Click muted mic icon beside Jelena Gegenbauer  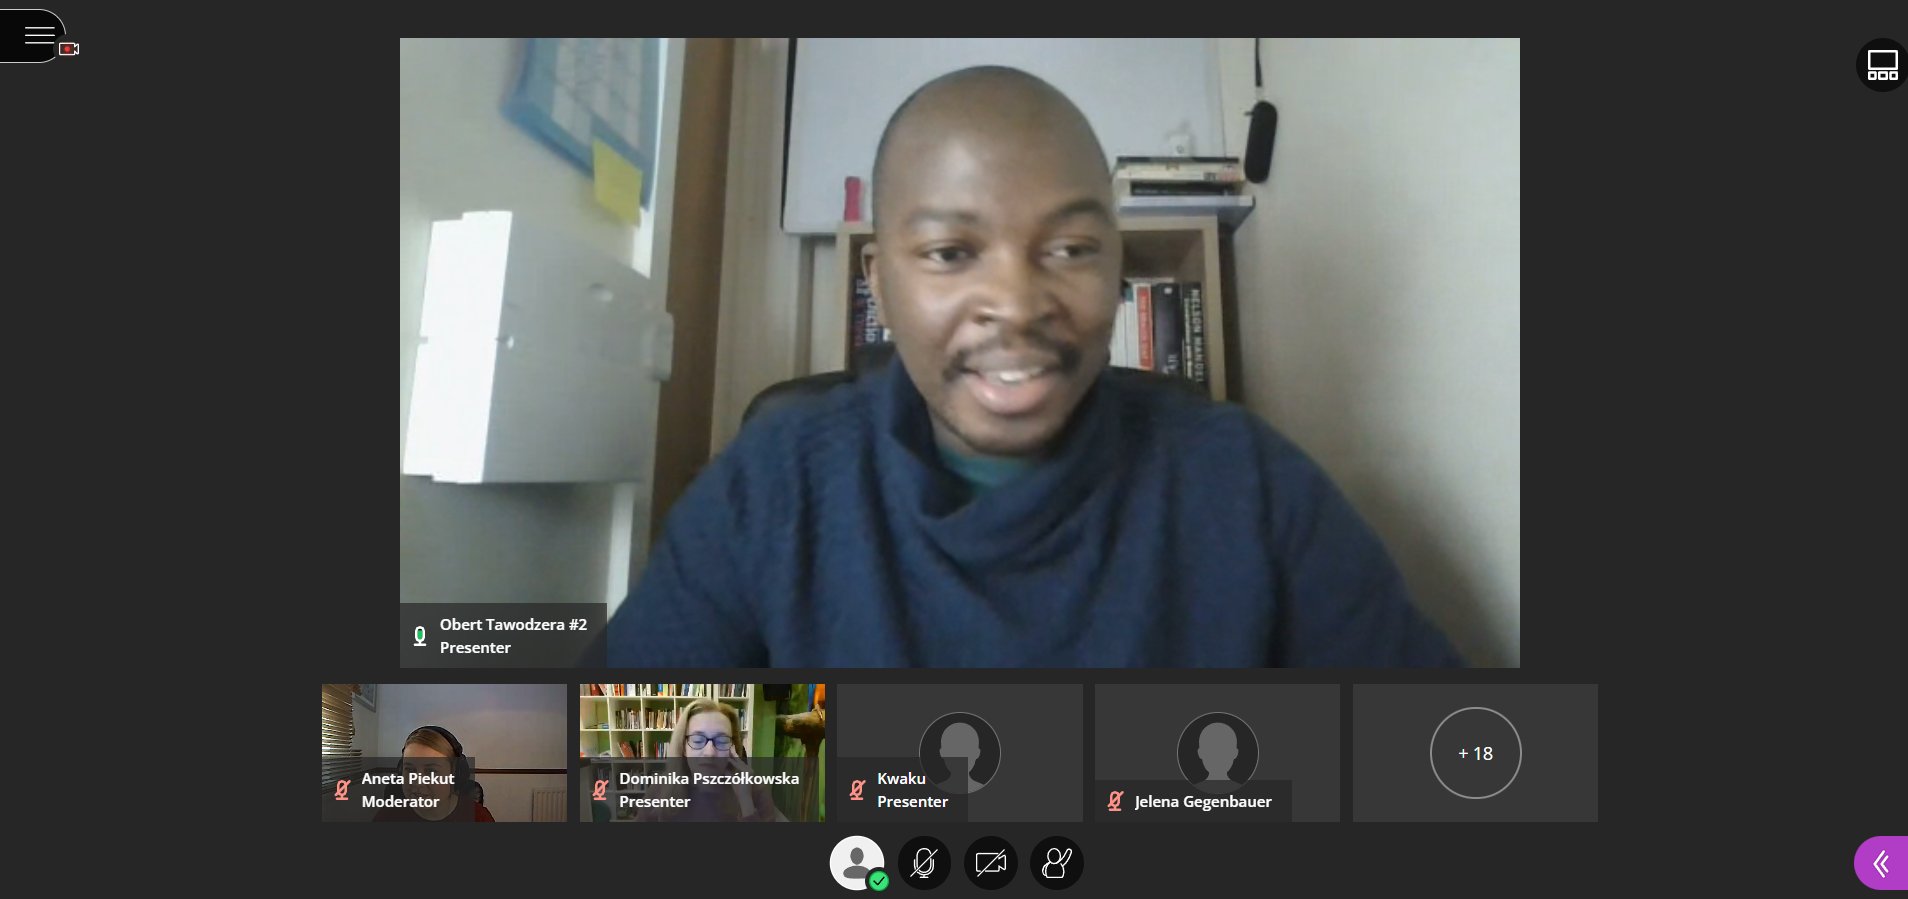pos(1115,801)
